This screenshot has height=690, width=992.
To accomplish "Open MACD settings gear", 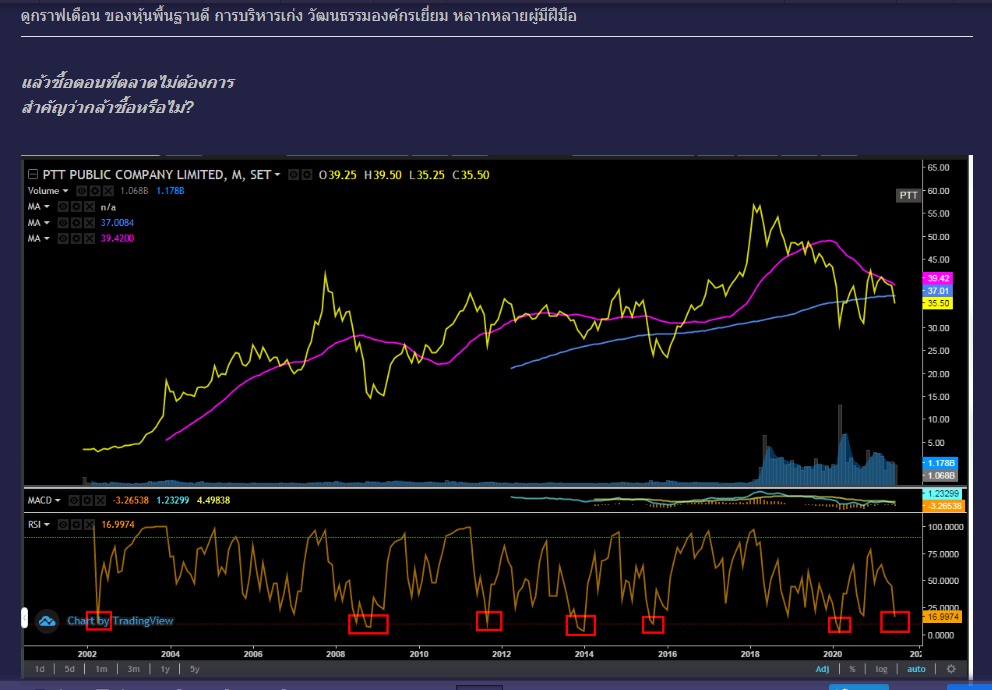I will pos(87,500).
